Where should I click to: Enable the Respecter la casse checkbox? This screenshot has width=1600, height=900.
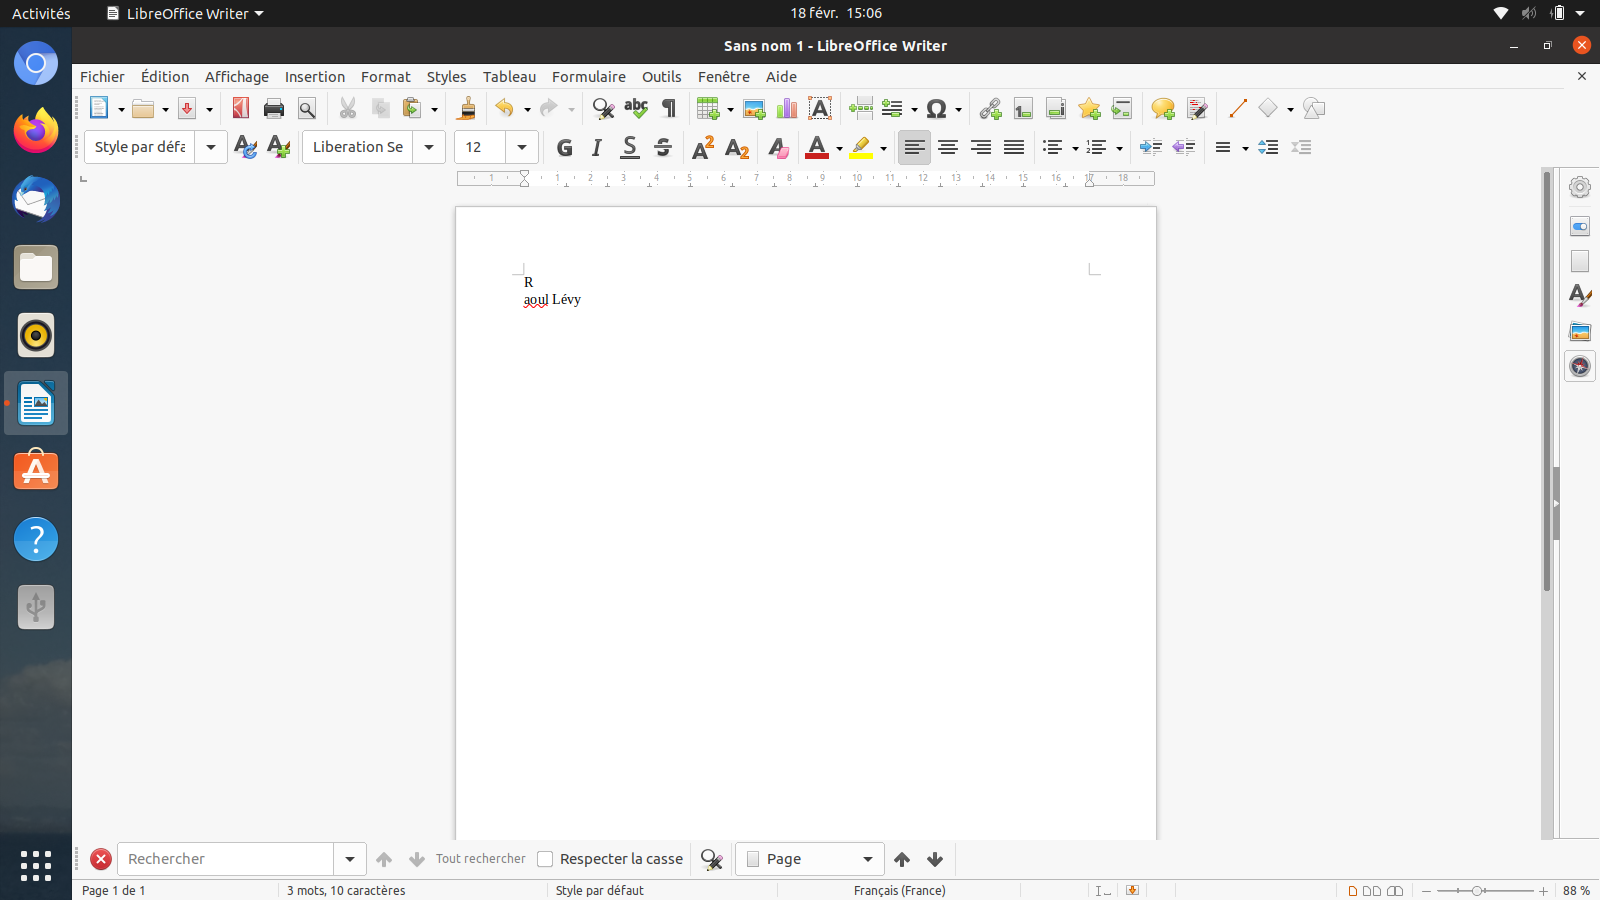[x=546, y=859]
